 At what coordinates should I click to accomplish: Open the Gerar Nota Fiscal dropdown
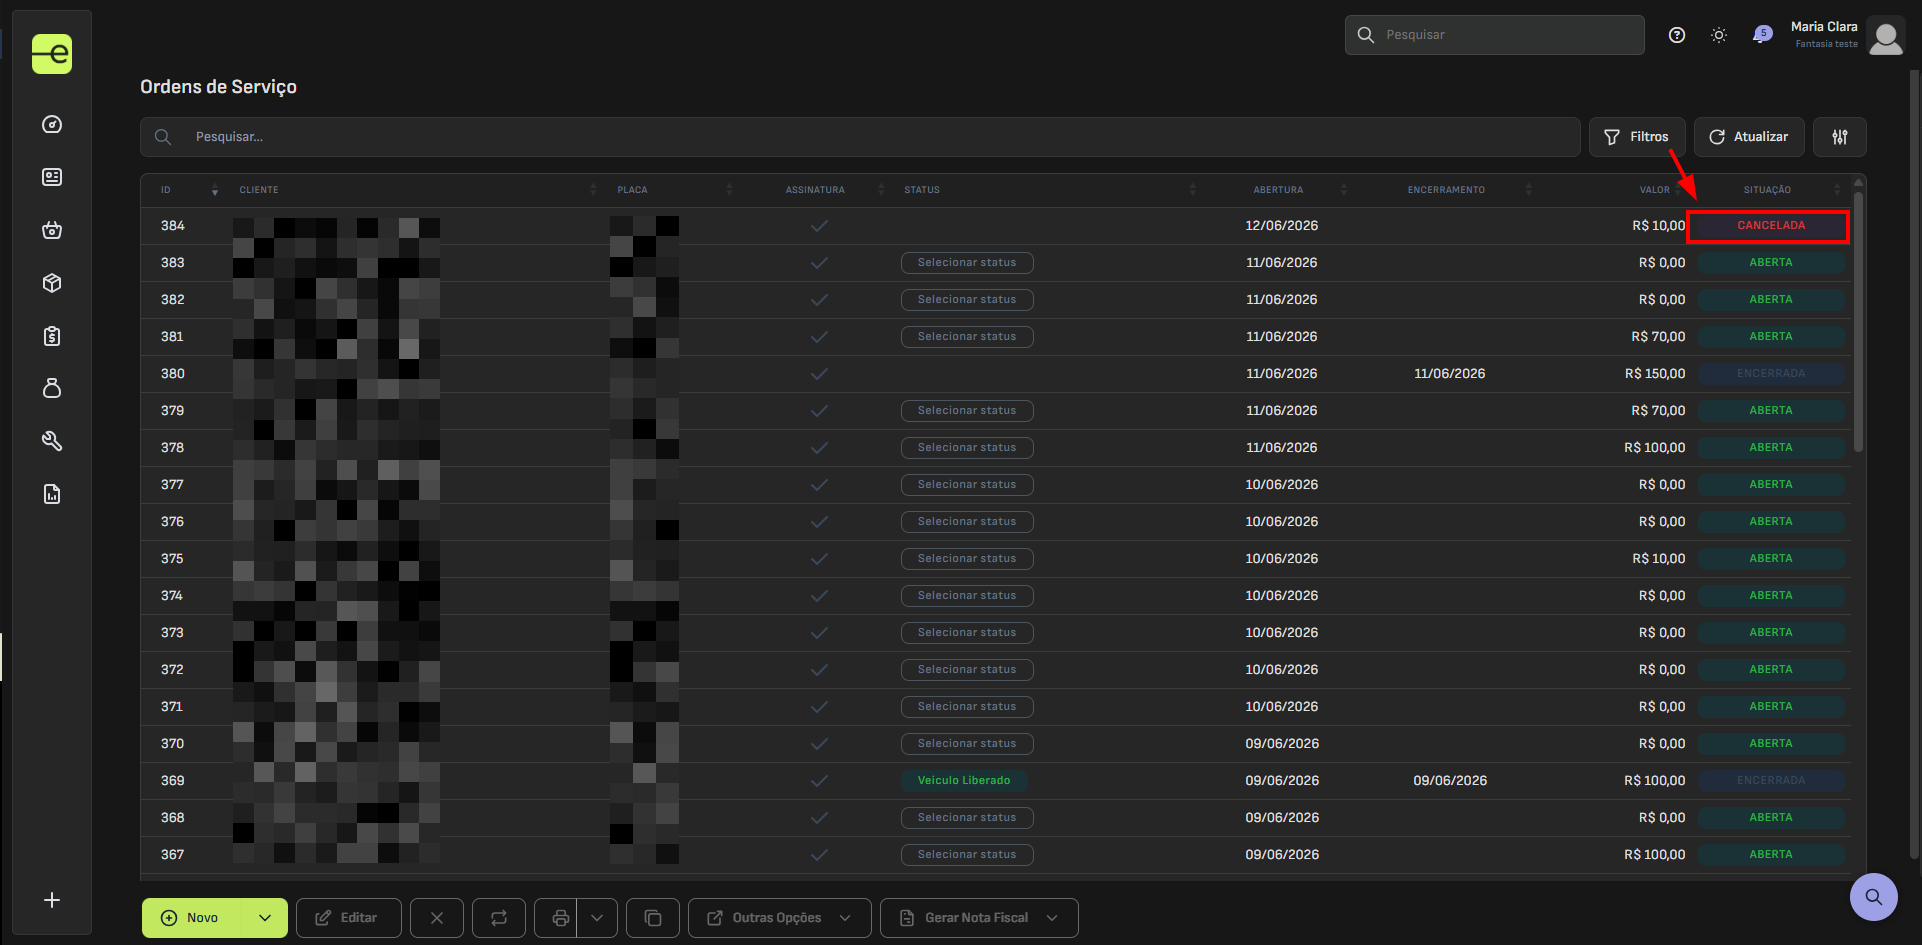click(979, 918)
